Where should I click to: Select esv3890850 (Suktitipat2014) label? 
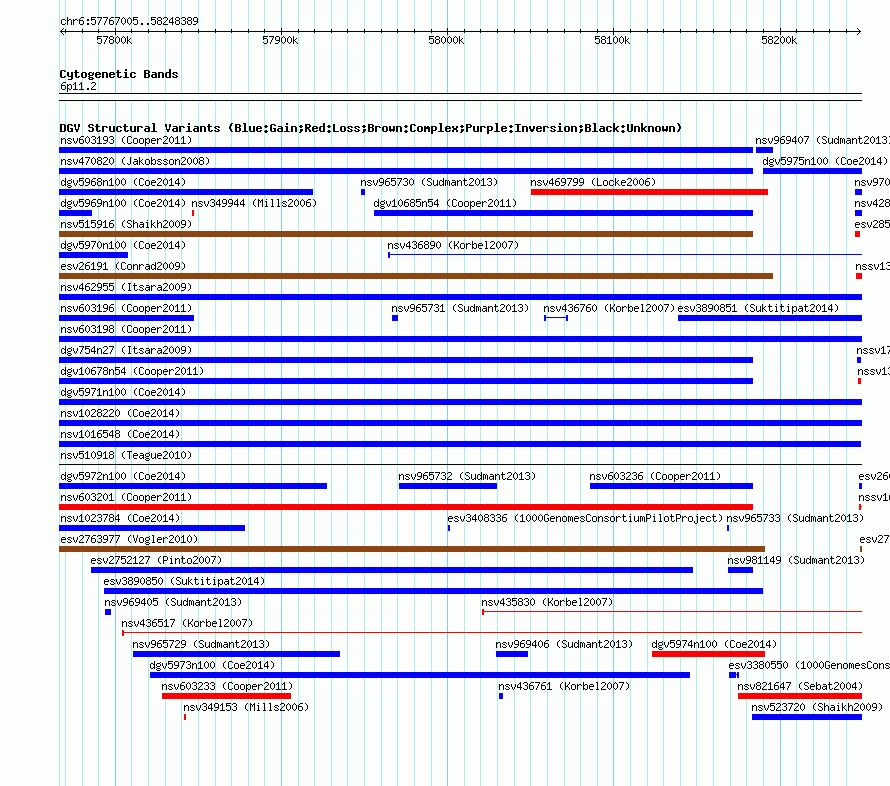click(184, 581)
